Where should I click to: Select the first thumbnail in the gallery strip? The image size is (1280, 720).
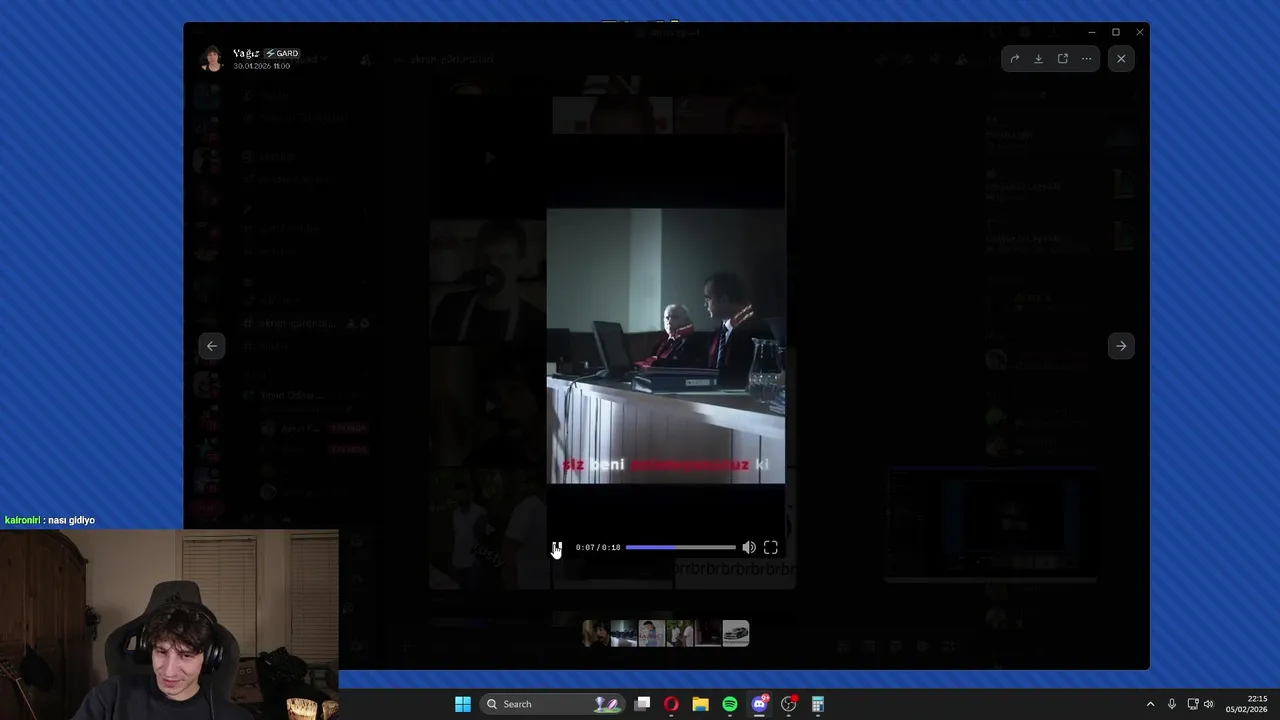pyautogui.click(x=596, y=633)
